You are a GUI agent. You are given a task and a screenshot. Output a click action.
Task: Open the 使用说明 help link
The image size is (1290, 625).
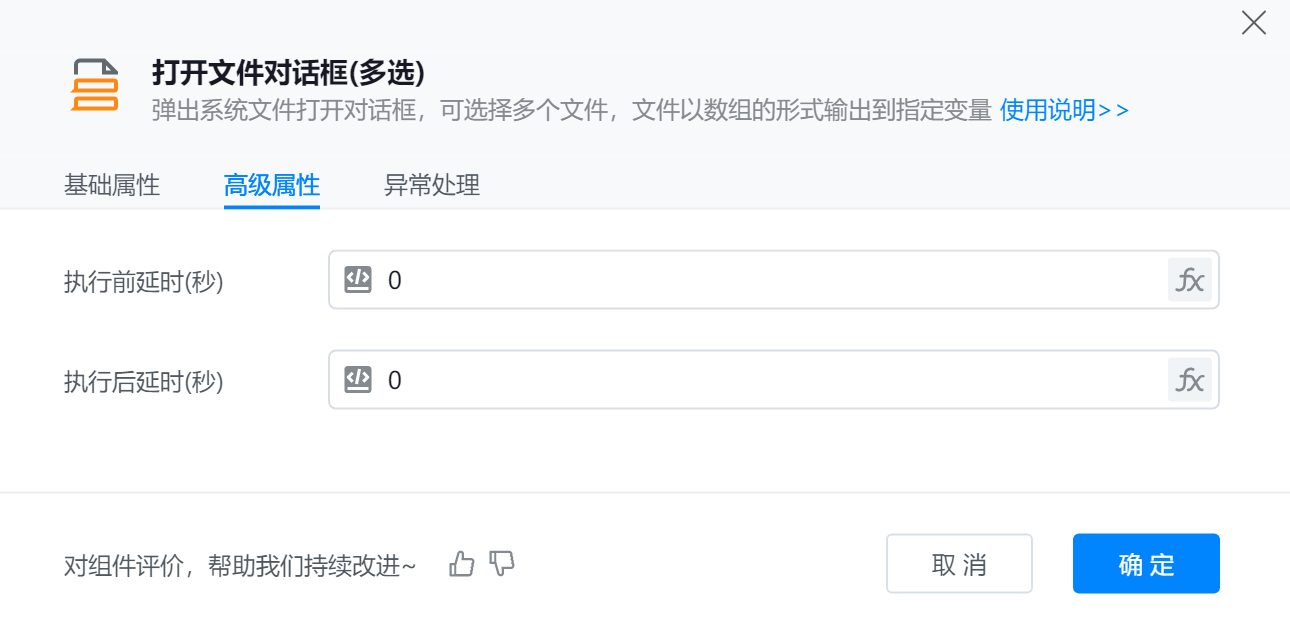[1064, 110]
